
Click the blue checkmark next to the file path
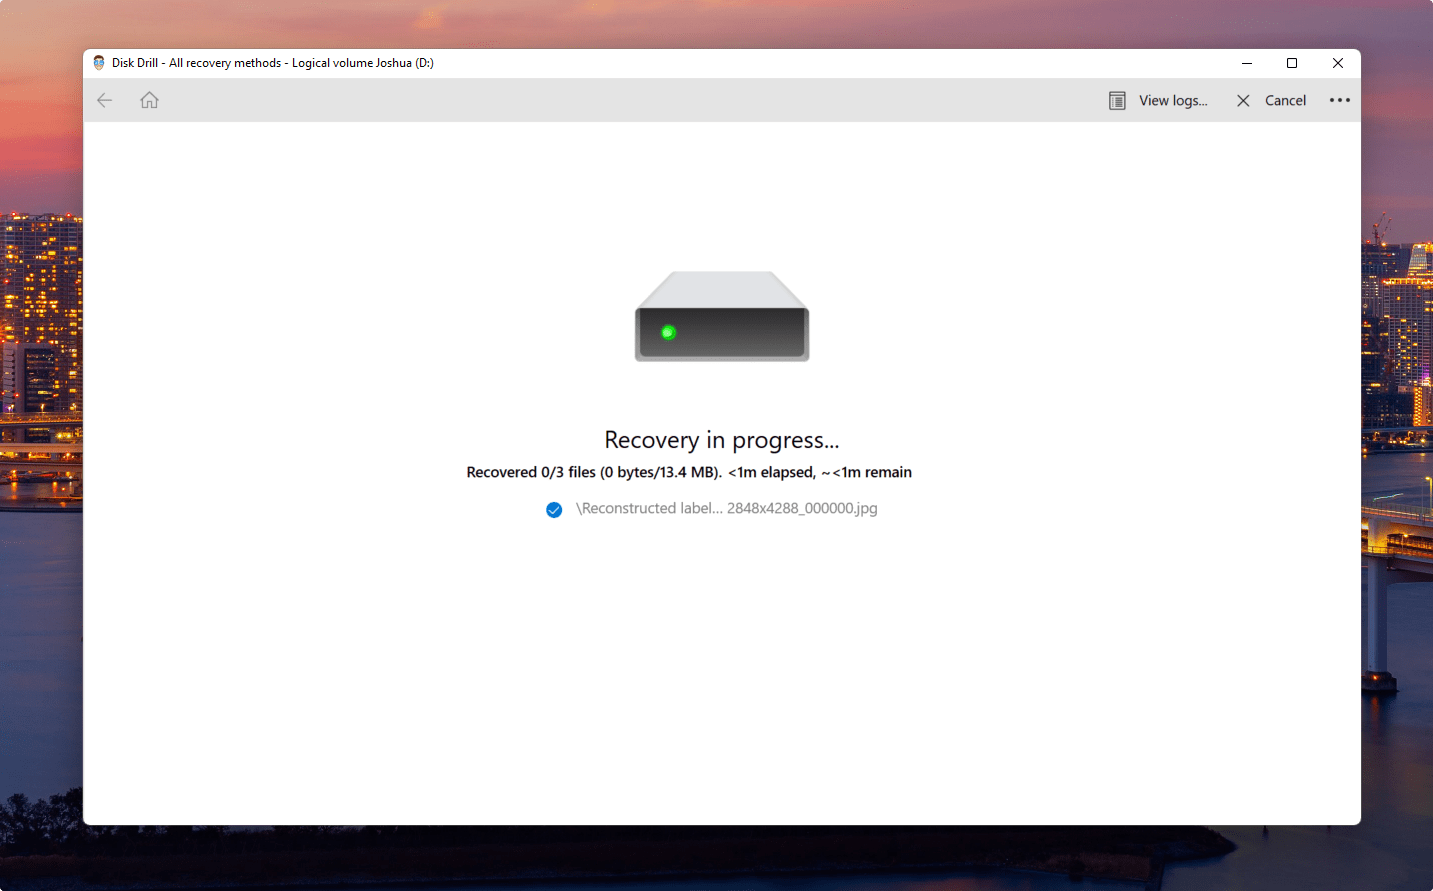[554, 510]
